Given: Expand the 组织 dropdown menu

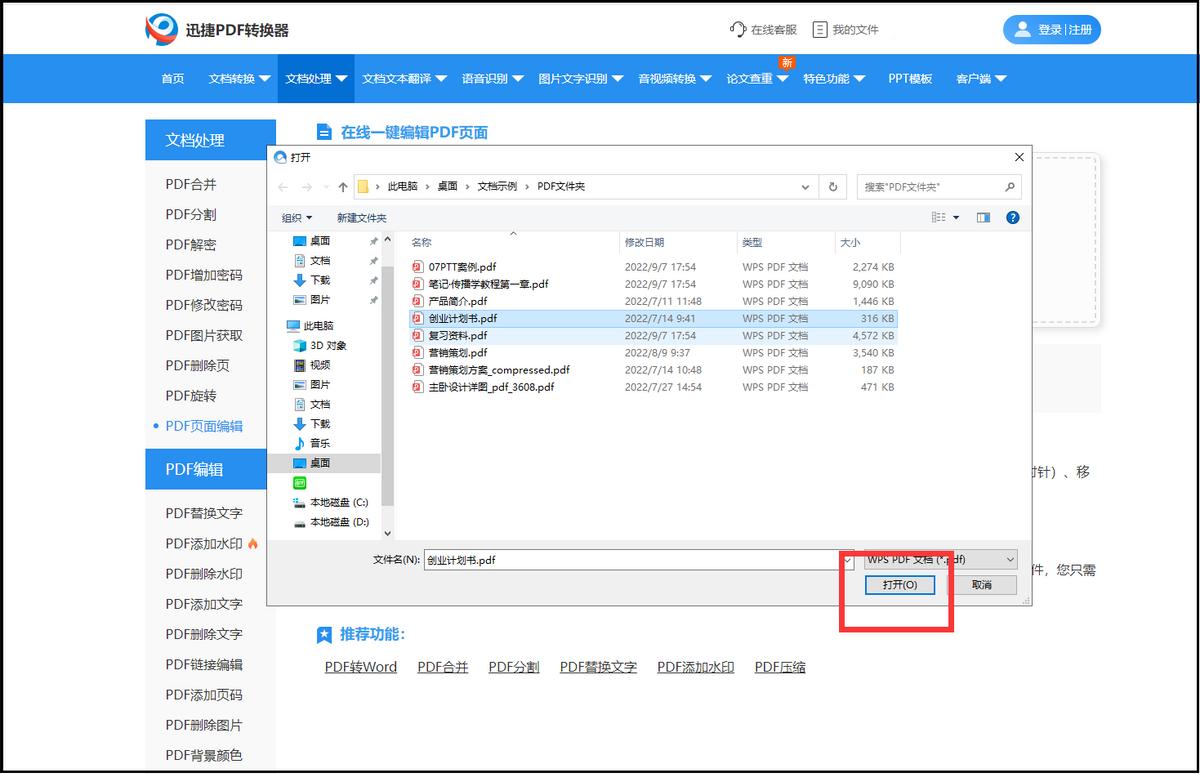Looking at the screenshot, I should pyautogui.click(x=294, y=217).
